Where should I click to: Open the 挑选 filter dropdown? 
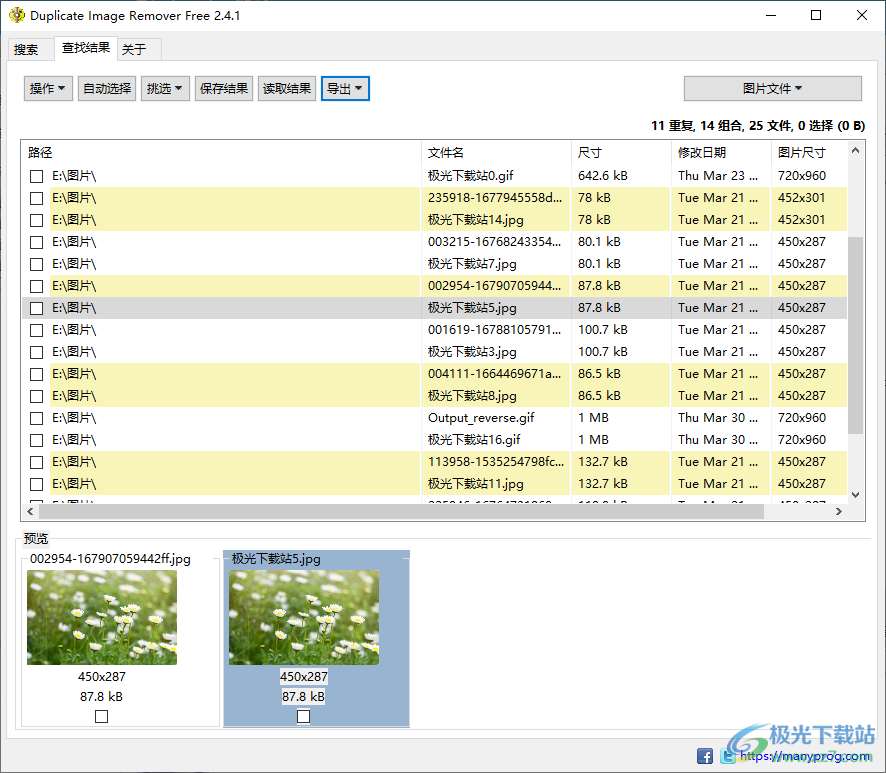click(164, 88)
